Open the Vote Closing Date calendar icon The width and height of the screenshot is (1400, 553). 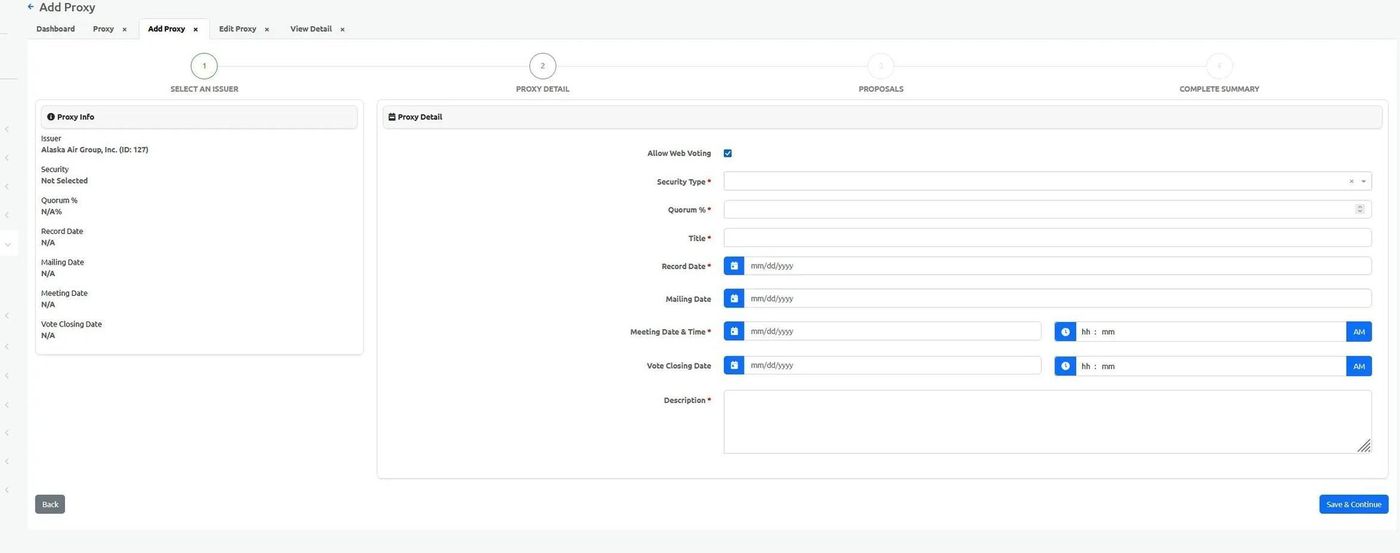[x=734, y=366]
